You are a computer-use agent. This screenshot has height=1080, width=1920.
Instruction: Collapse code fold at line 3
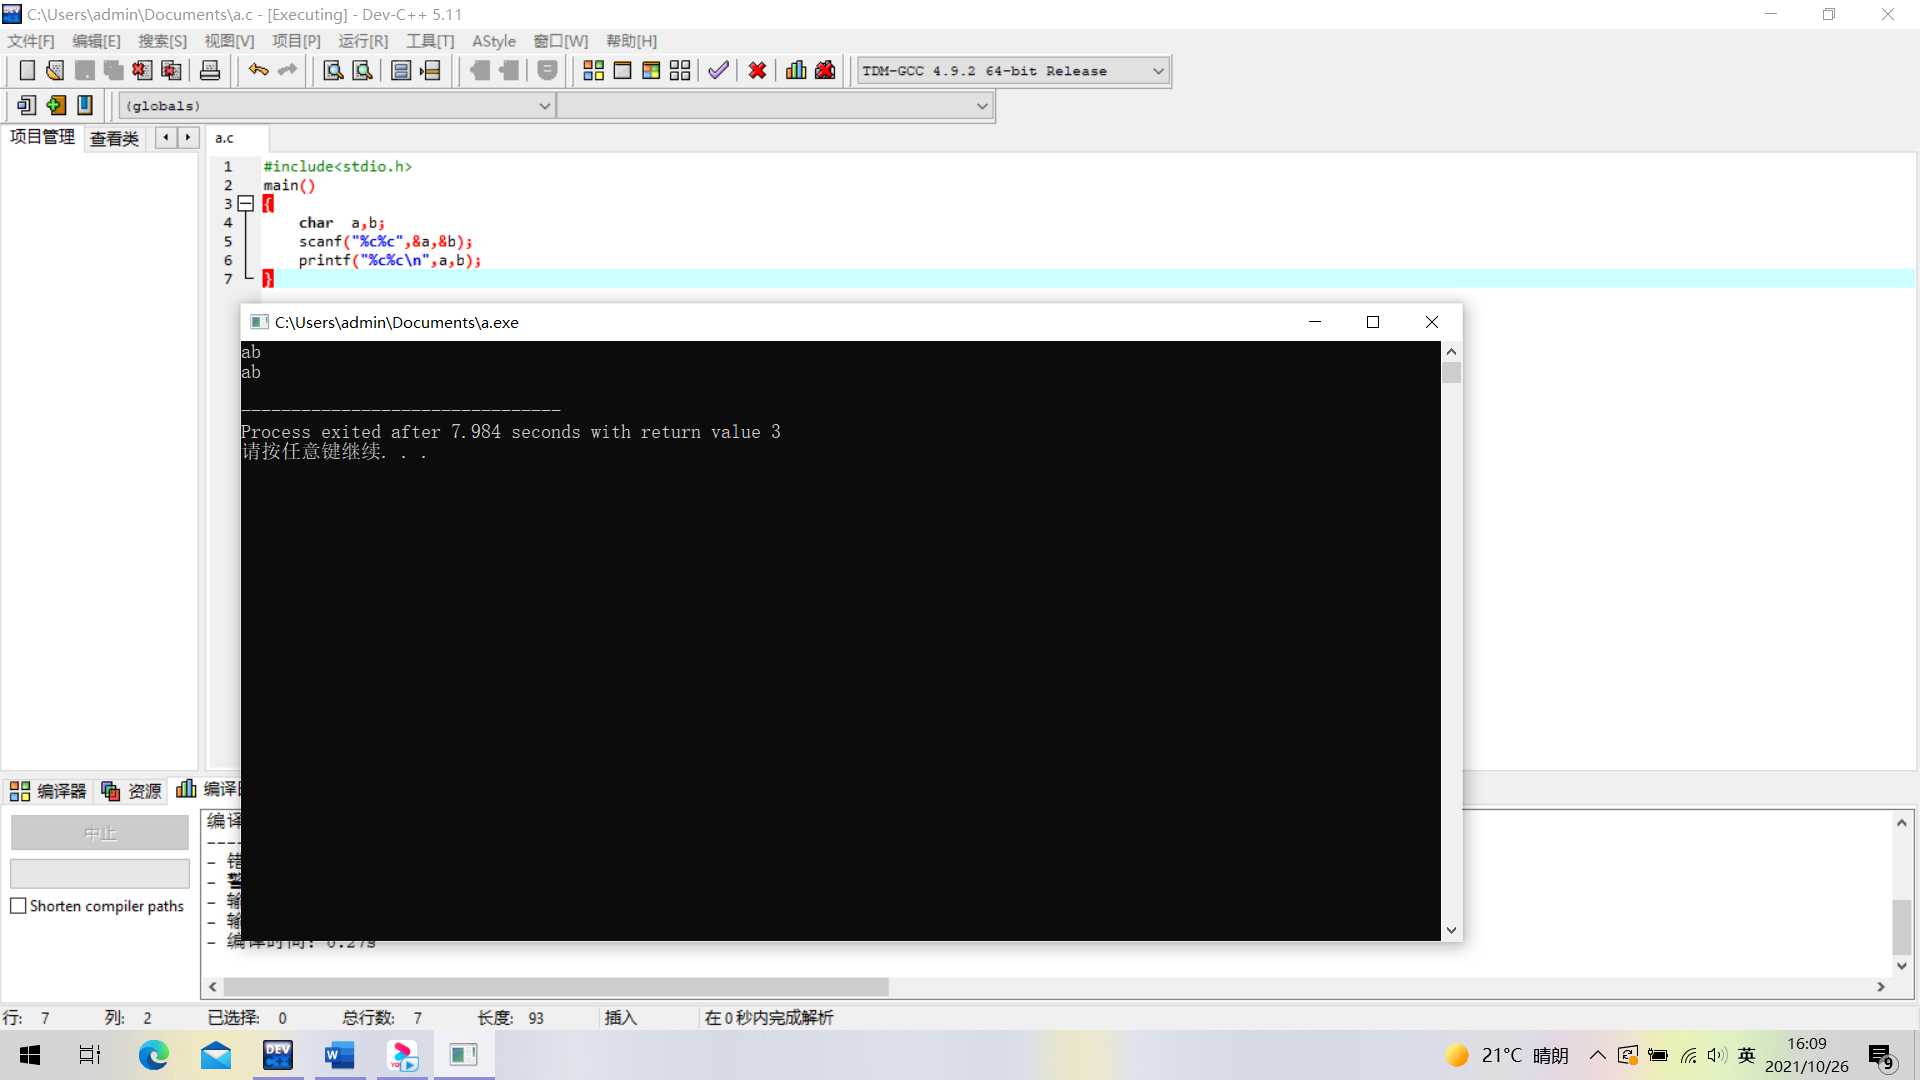246,204
